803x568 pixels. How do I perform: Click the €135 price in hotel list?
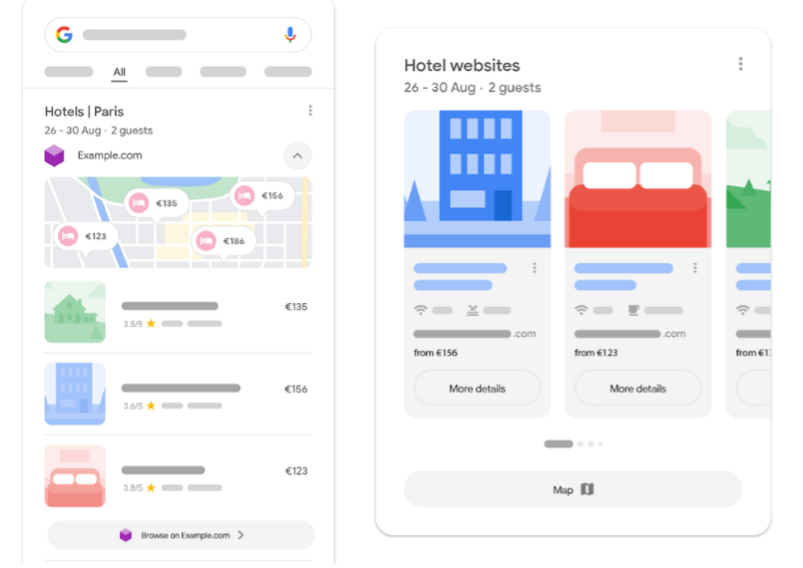[296, 307]
